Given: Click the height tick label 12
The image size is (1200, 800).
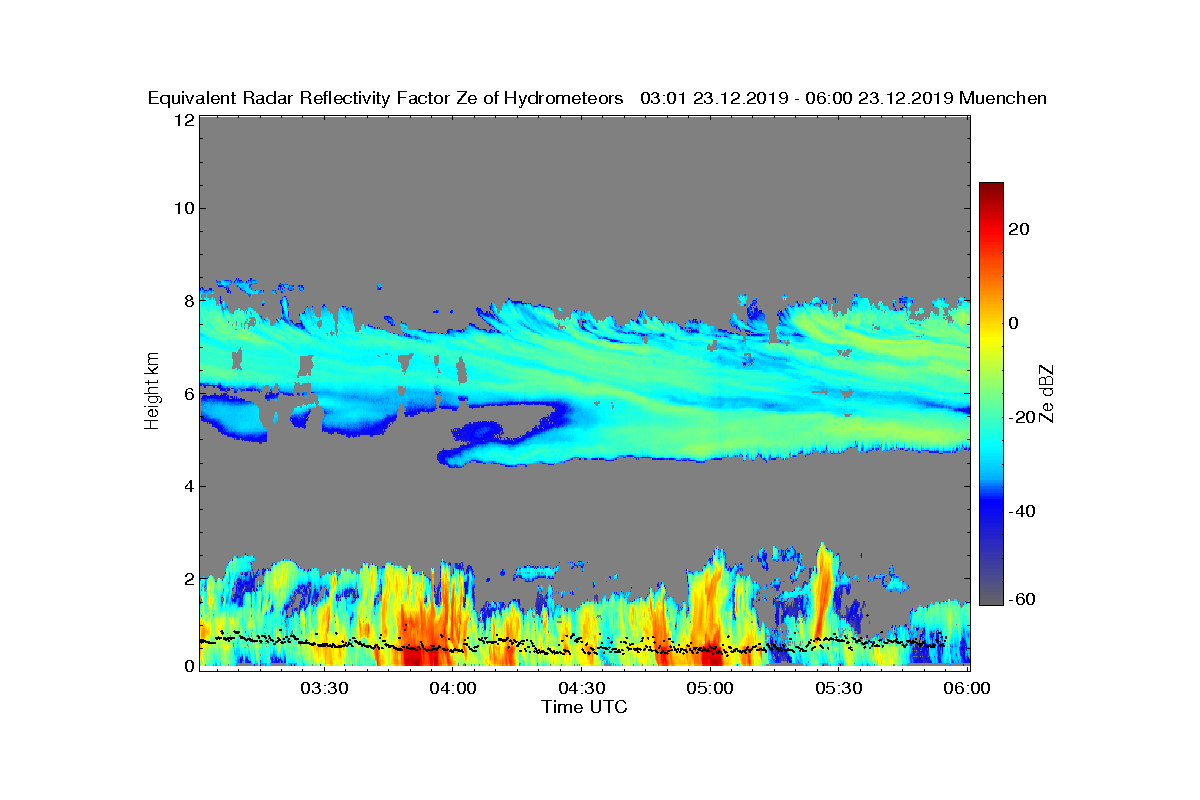Looking at the screenshot, I should pos(183,119).
